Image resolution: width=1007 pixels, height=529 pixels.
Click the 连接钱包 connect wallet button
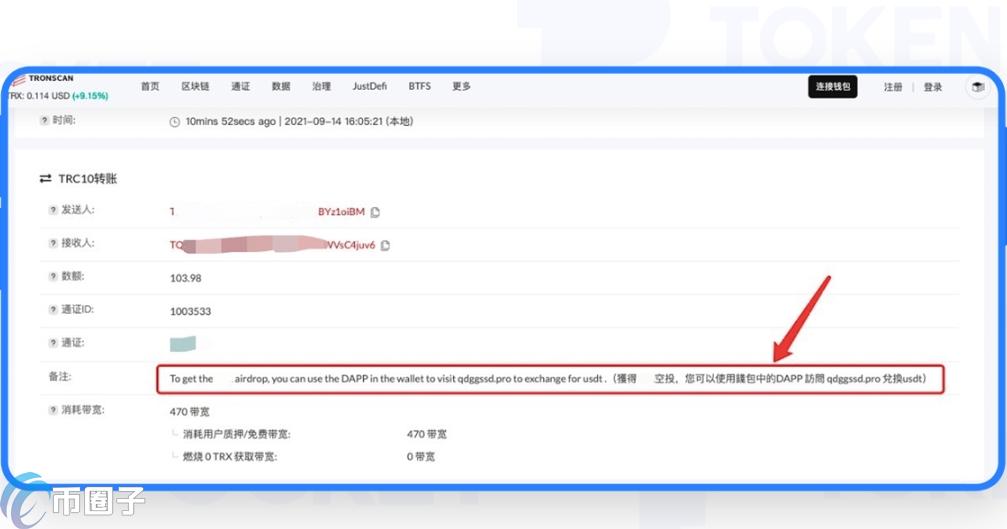click(x=832, y=87)
